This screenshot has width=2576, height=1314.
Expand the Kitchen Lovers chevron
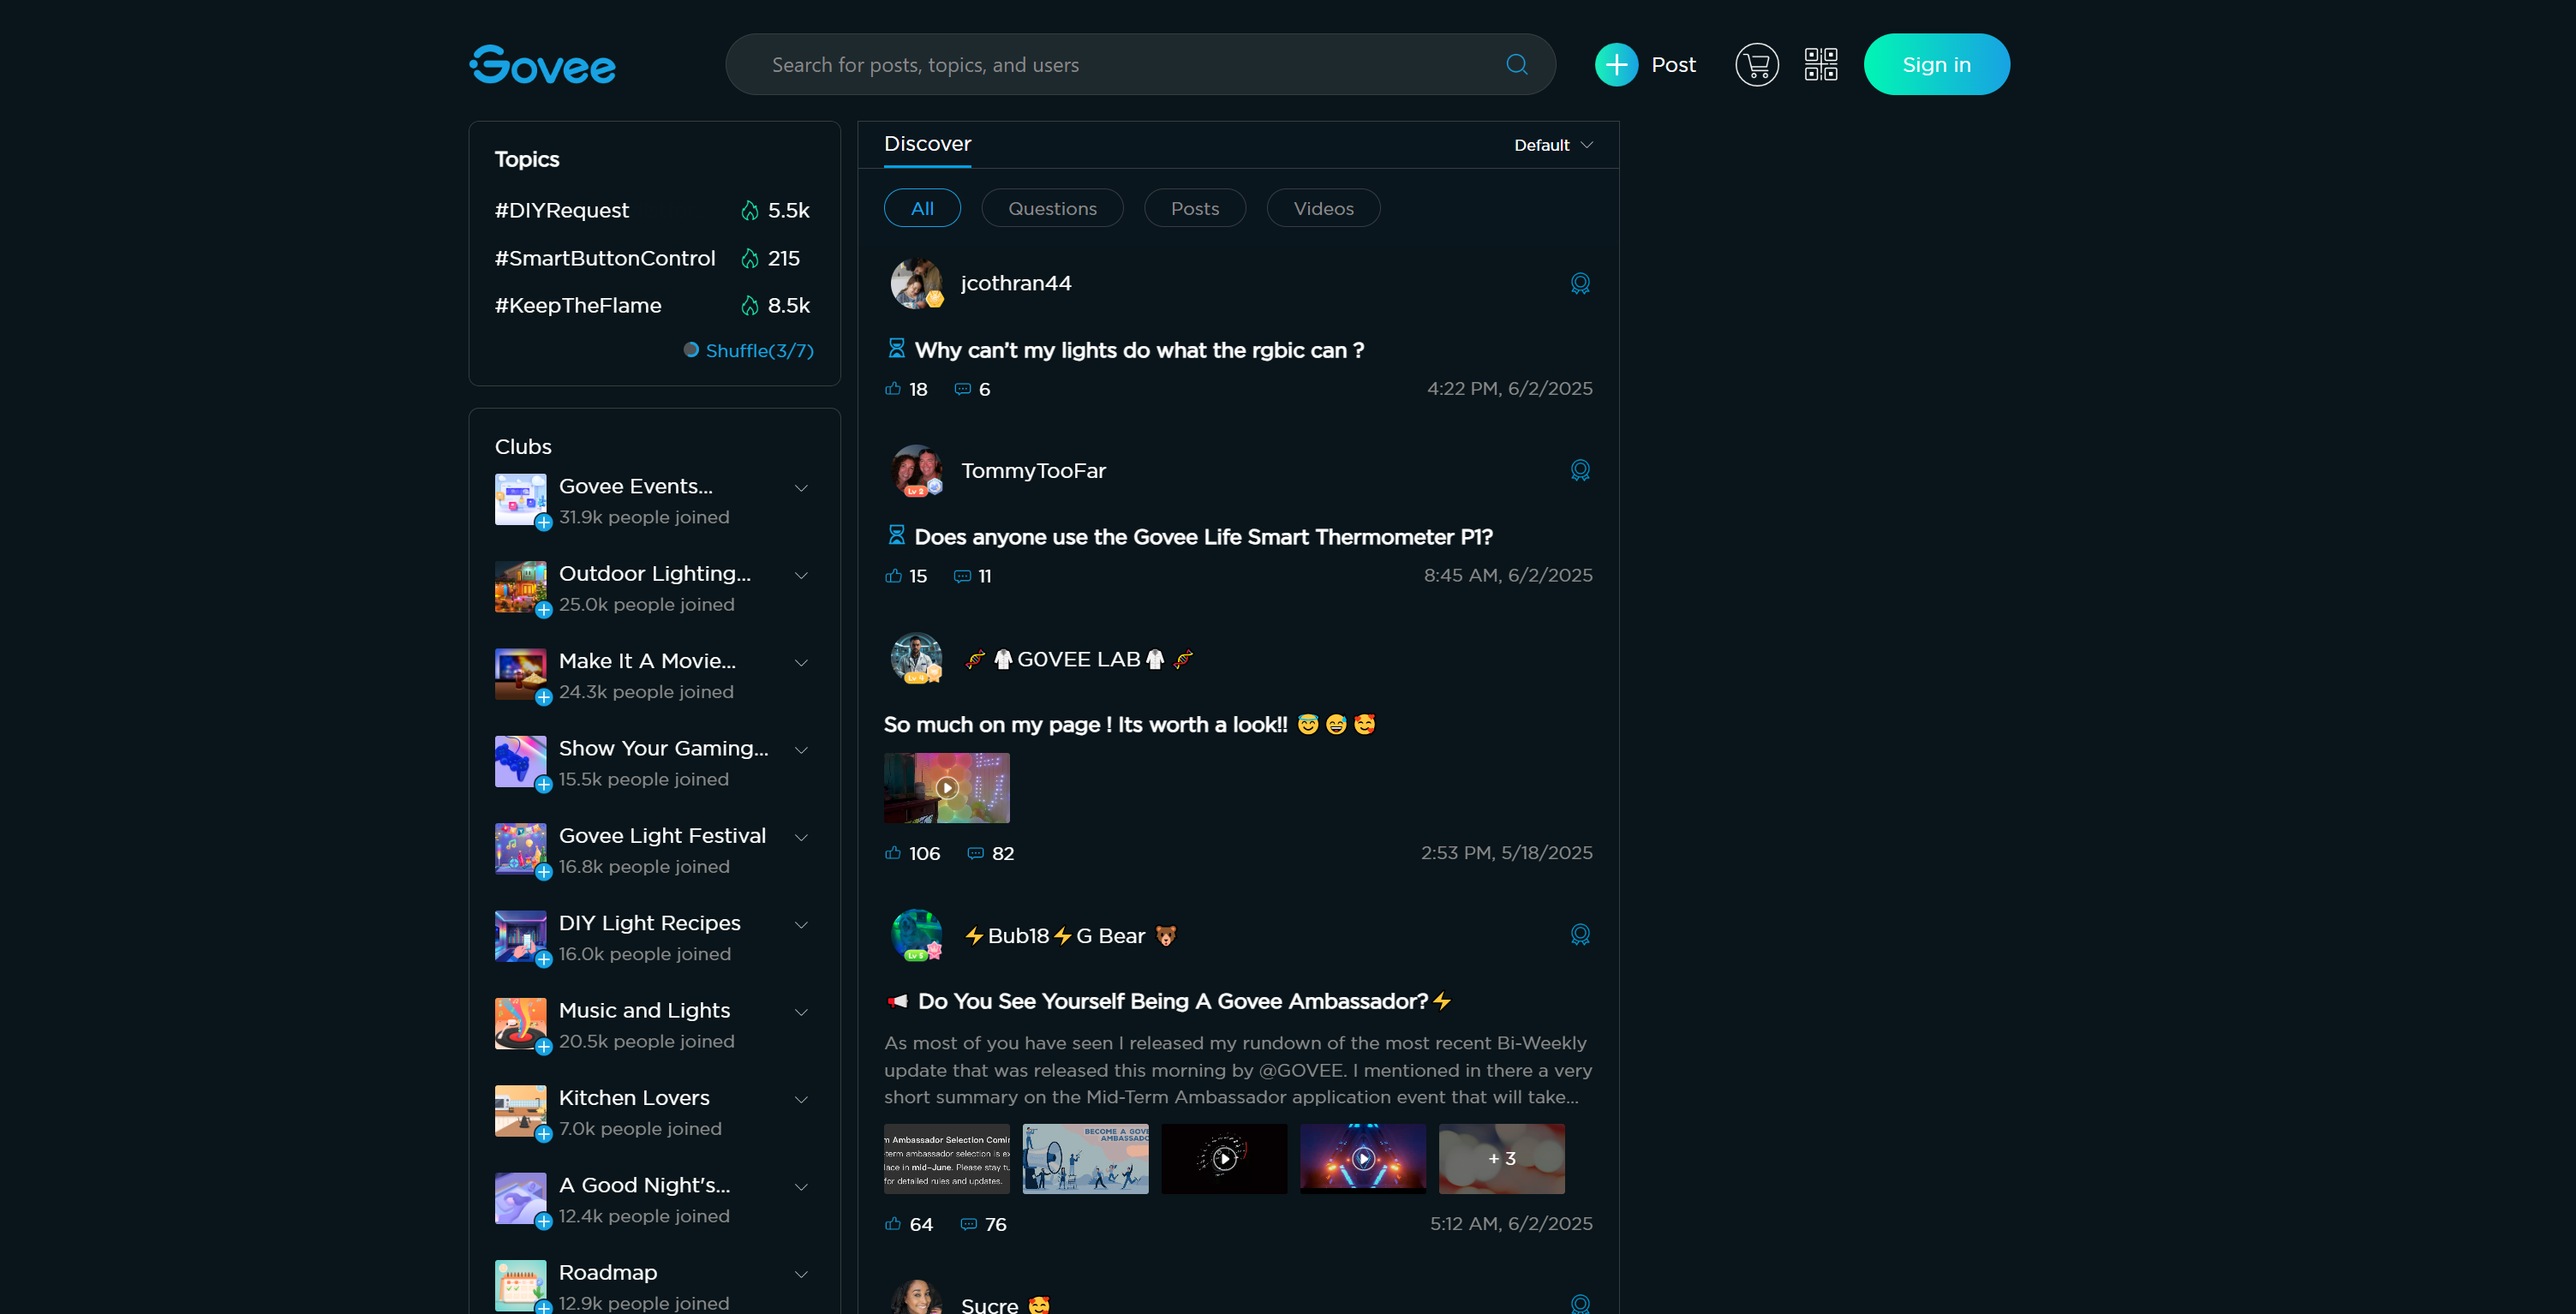[x=801, y=1099]
